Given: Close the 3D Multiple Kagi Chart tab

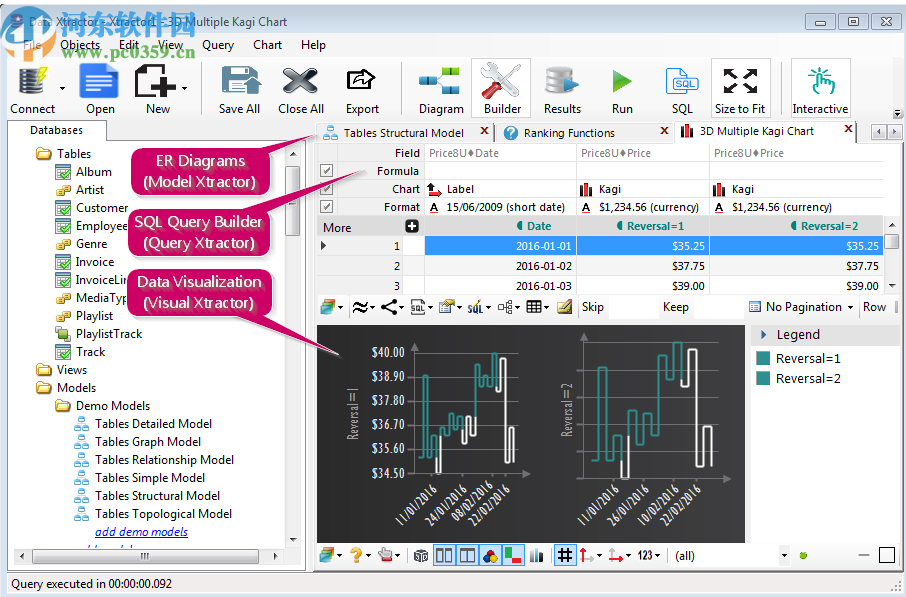Looking at the screenshot, I should point(848,129).
